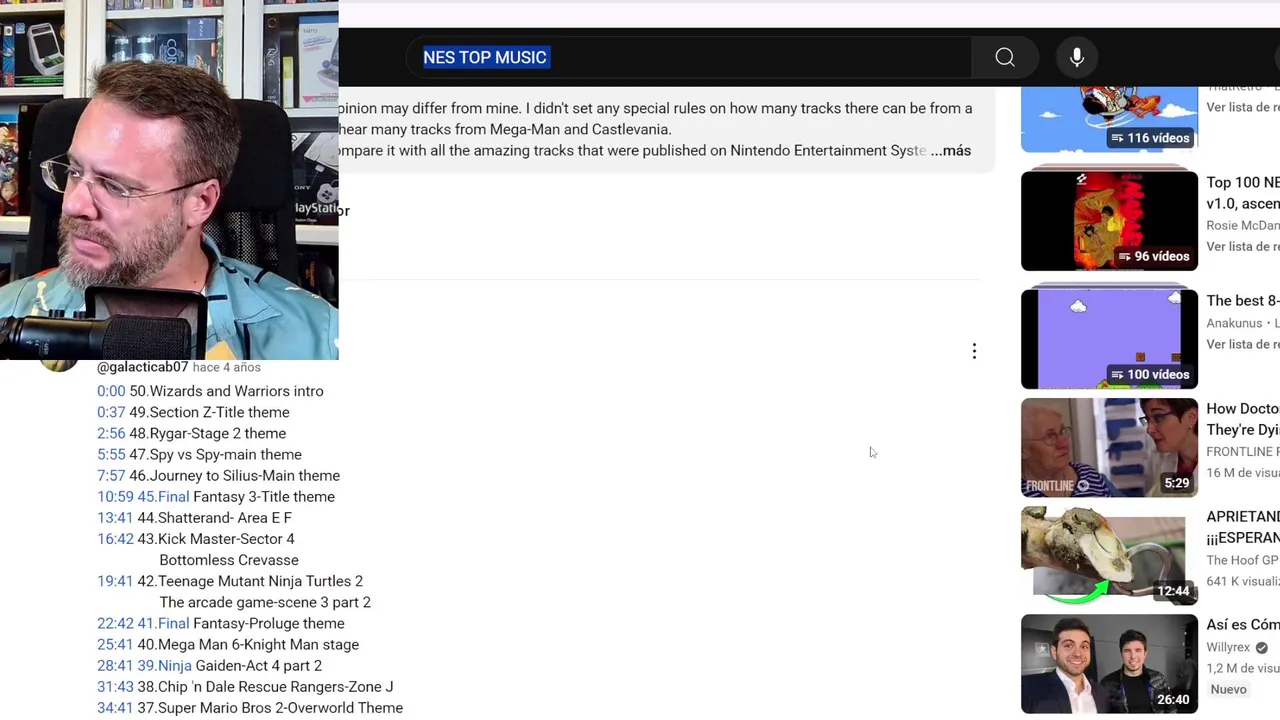Viewport: 1280px width, 720px height.
Task: Jump to timestamp 13:41
Action: coord(115,517)
